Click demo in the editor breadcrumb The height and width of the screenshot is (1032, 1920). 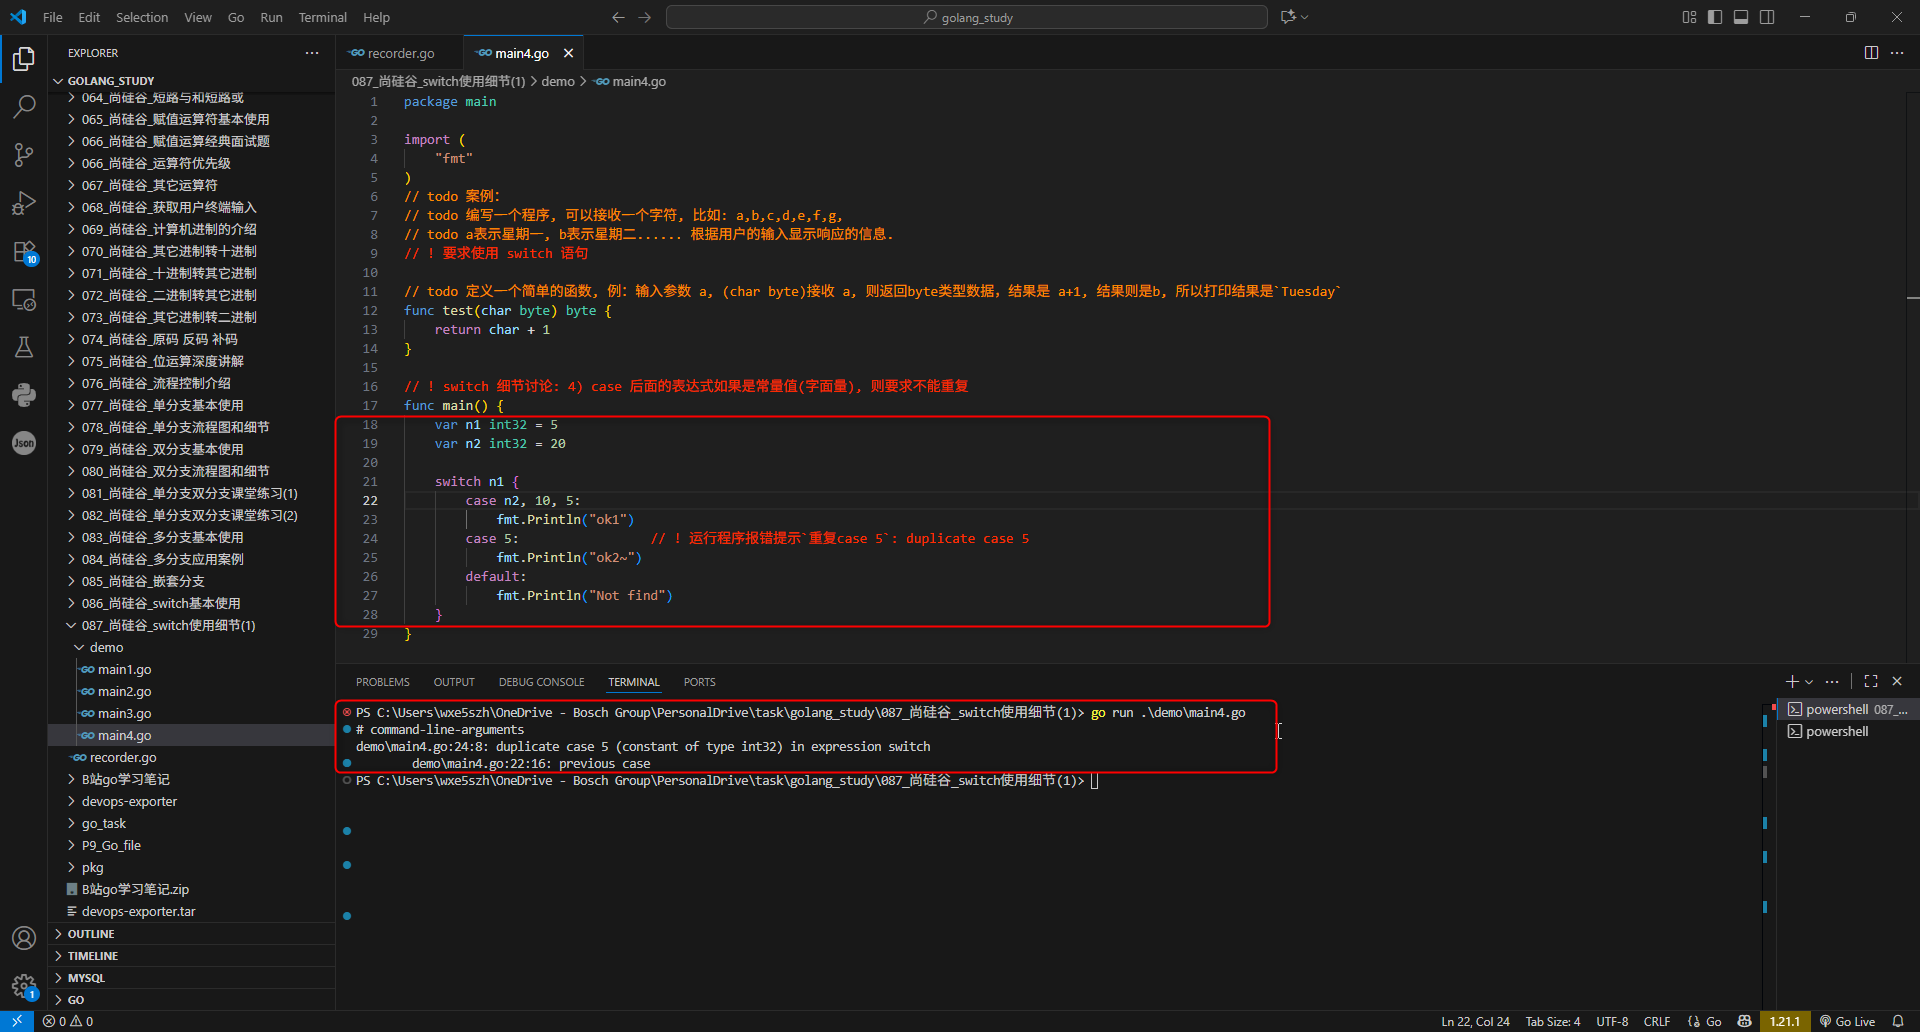558,81
